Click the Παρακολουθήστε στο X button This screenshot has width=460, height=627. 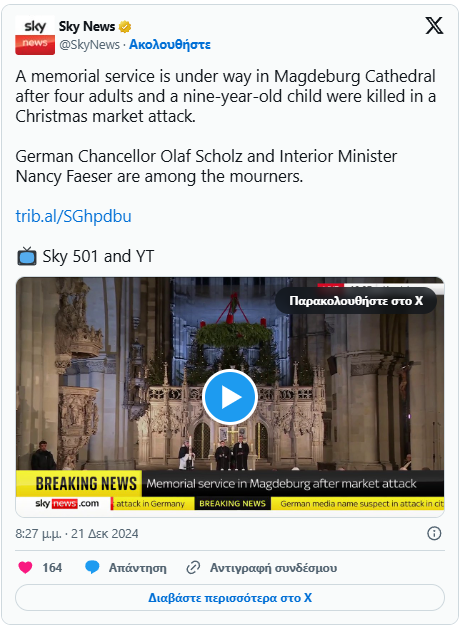(356, 300)
